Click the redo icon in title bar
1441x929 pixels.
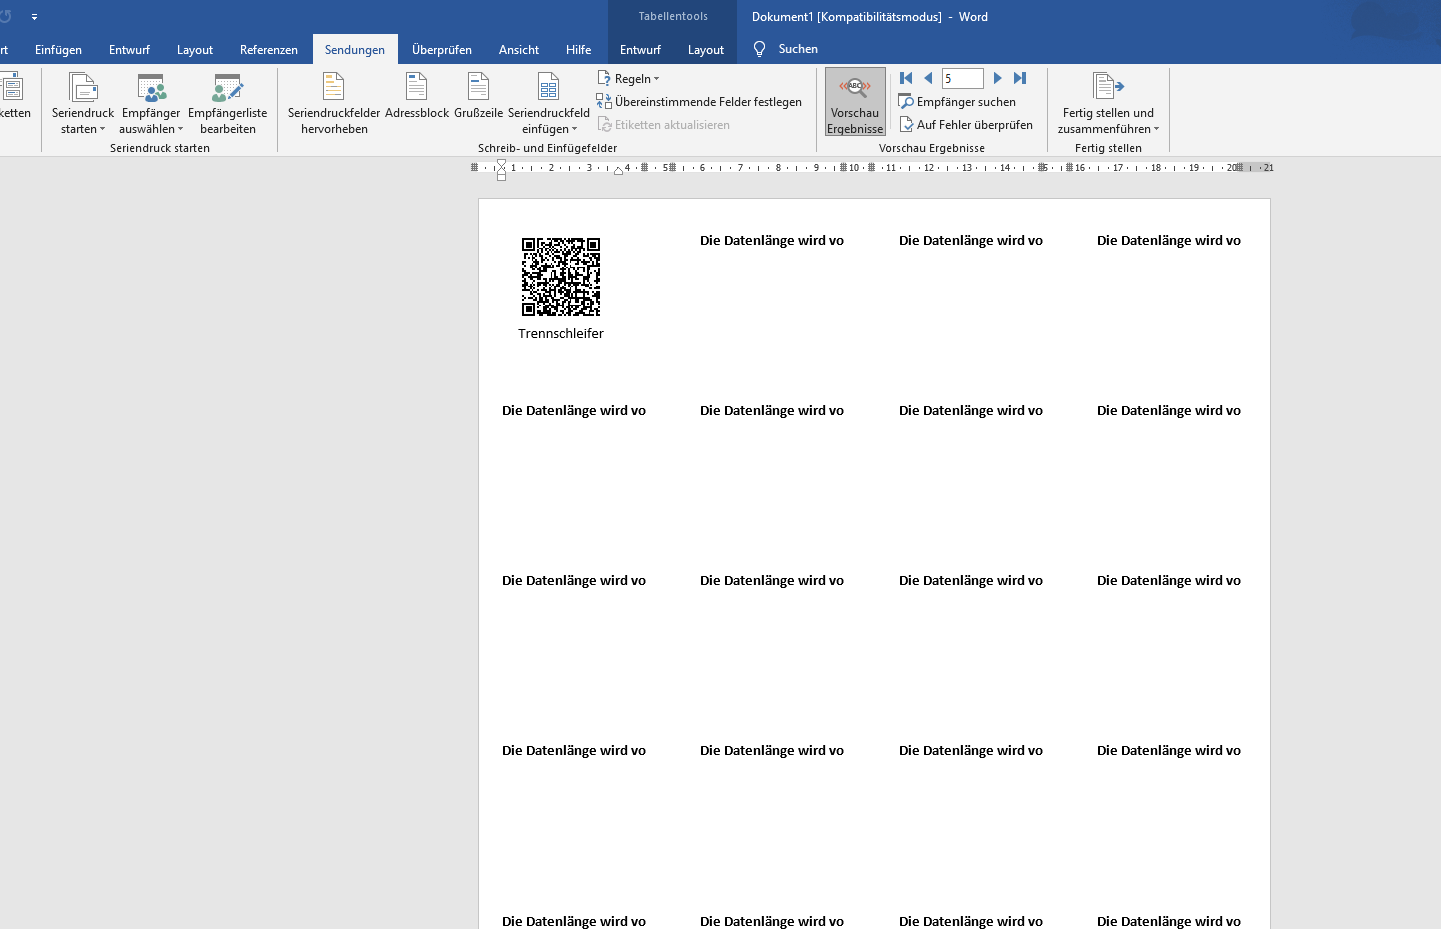click(x=6, y=17)
